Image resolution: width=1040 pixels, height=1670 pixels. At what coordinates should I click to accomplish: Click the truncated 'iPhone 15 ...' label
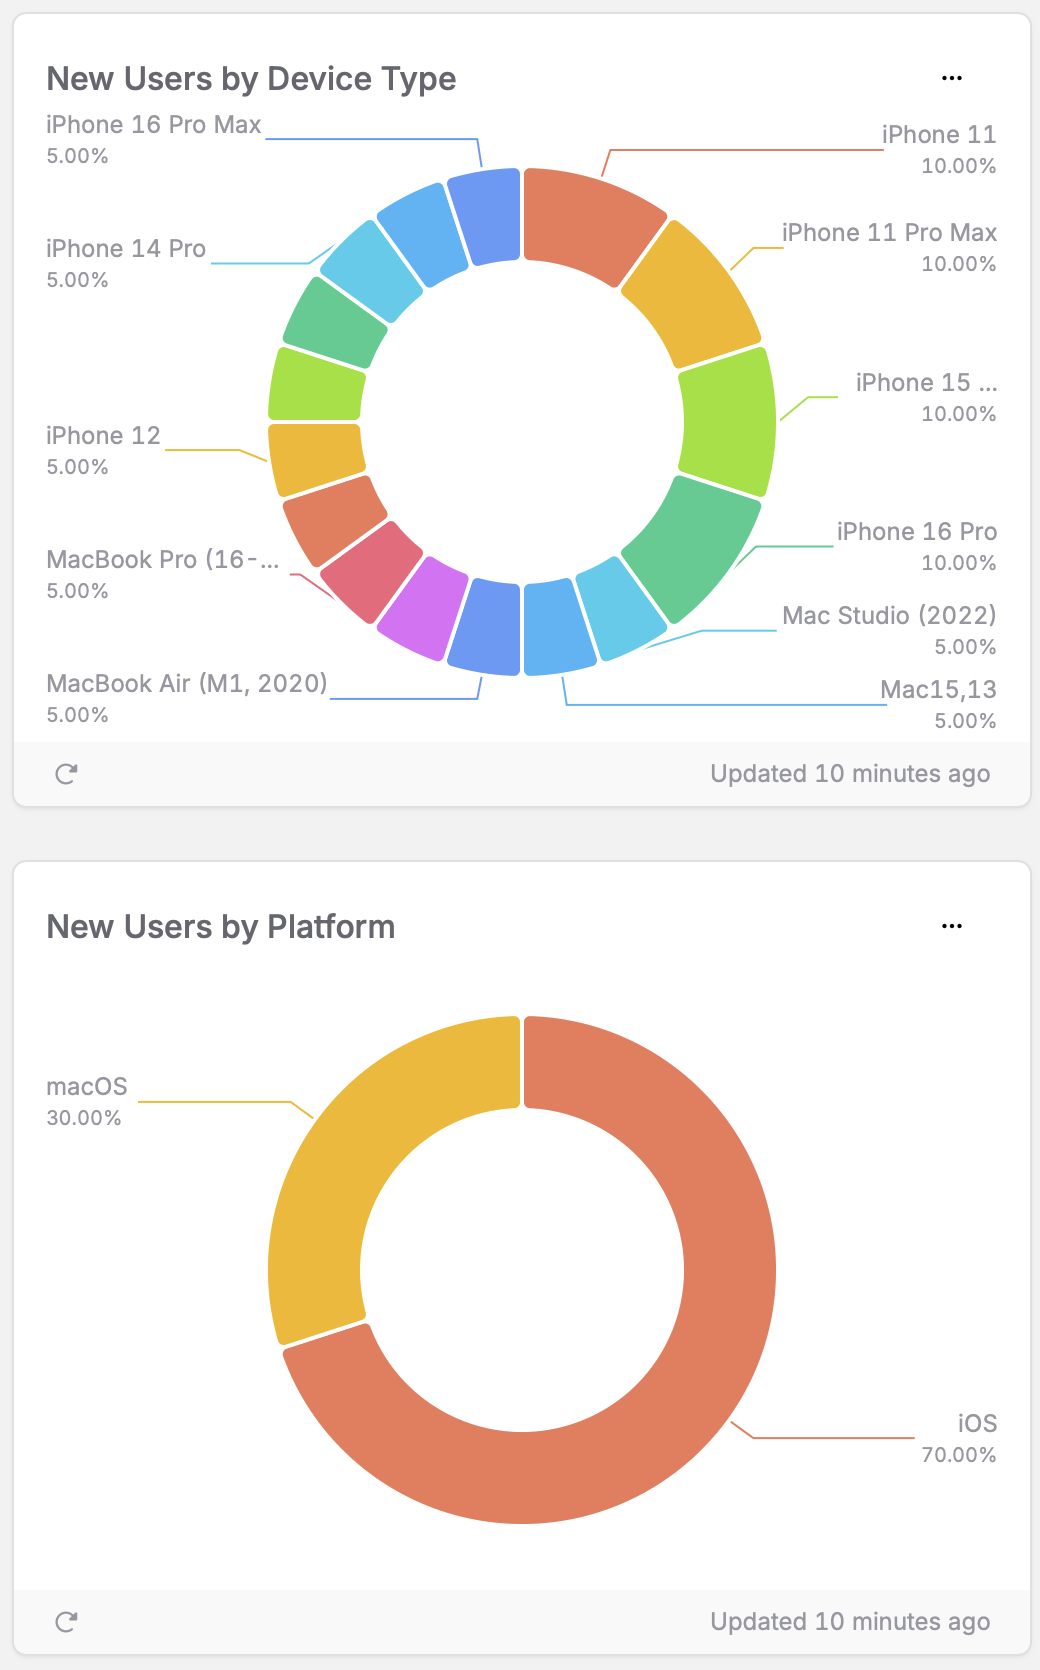926,383
